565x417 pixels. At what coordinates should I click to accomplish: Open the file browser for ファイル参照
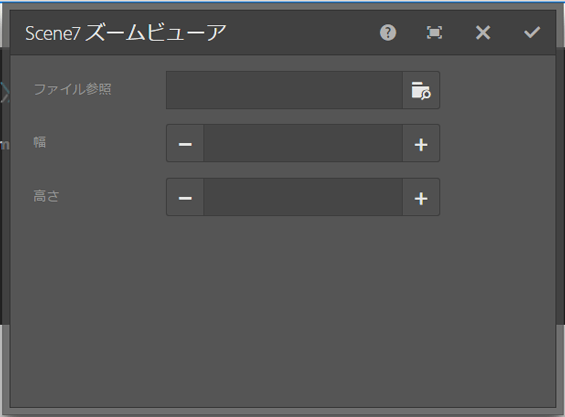(x=421, y=90)
